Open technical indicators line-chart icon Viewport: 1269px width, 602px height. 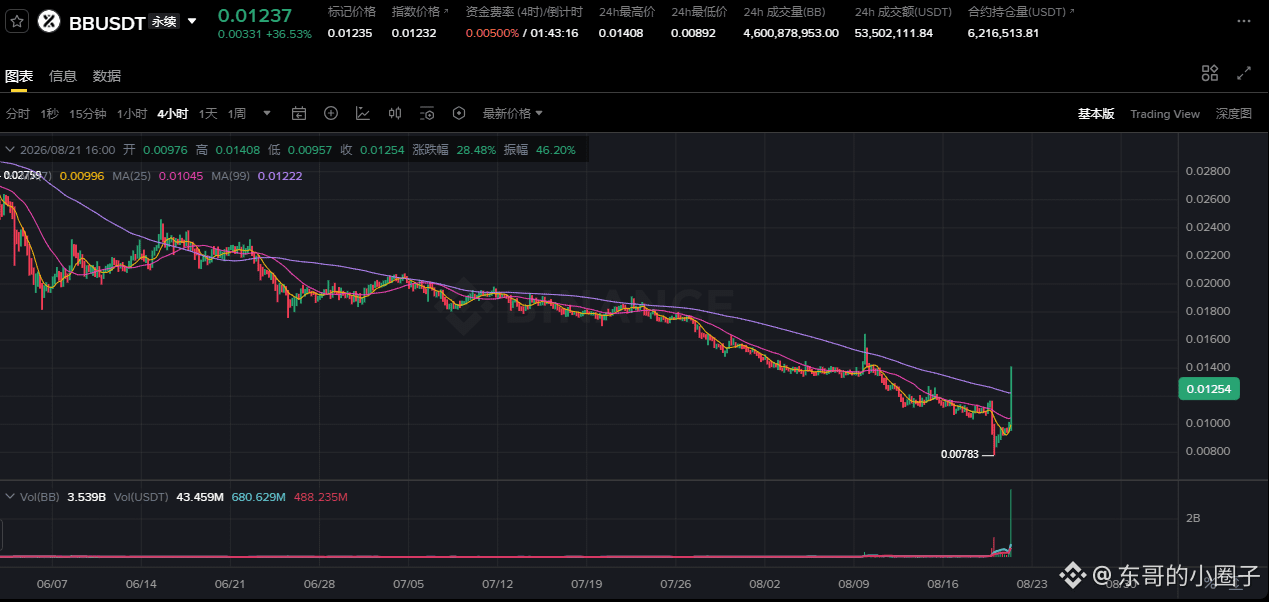[x=363, y=114]
